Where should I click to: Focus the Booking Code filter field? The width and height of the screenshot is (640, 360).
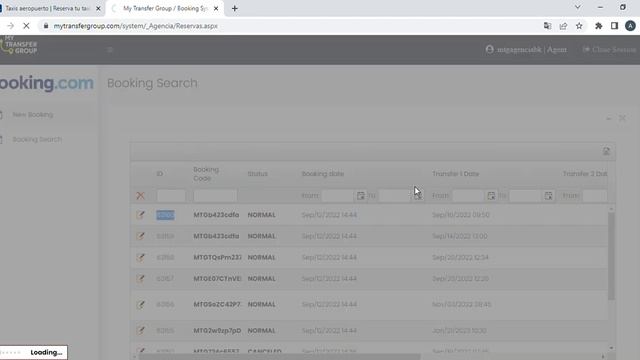215,196
